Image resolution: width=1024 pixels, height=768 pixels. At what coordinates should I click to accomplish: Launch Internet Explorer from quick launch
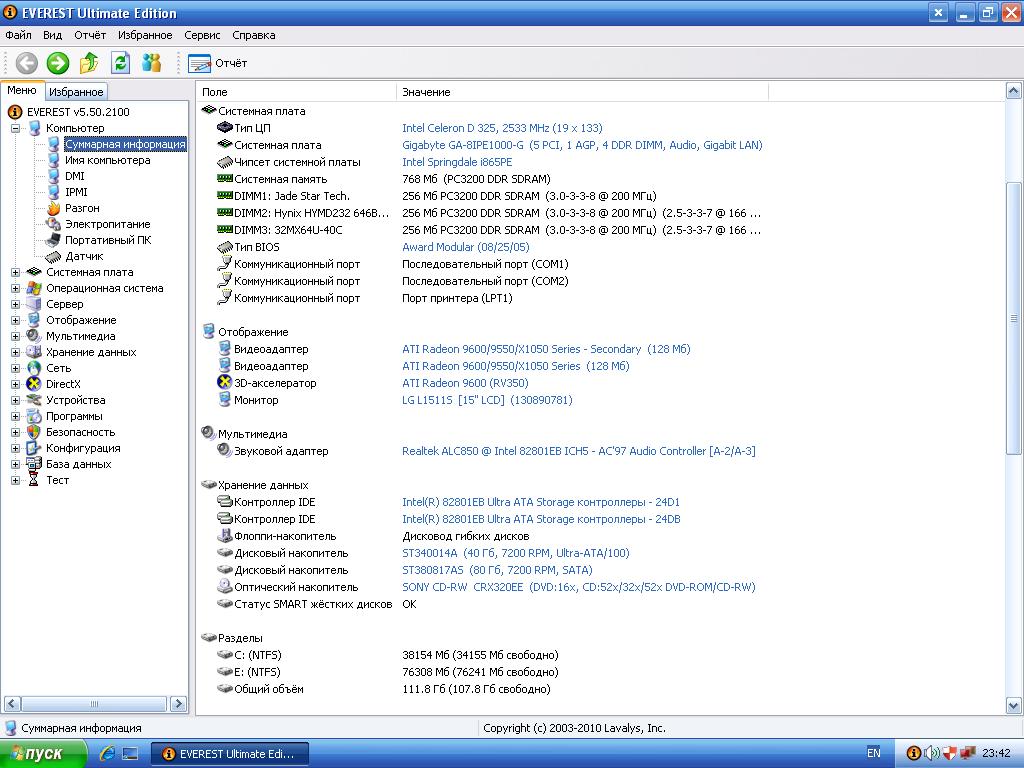coord(107,754)
